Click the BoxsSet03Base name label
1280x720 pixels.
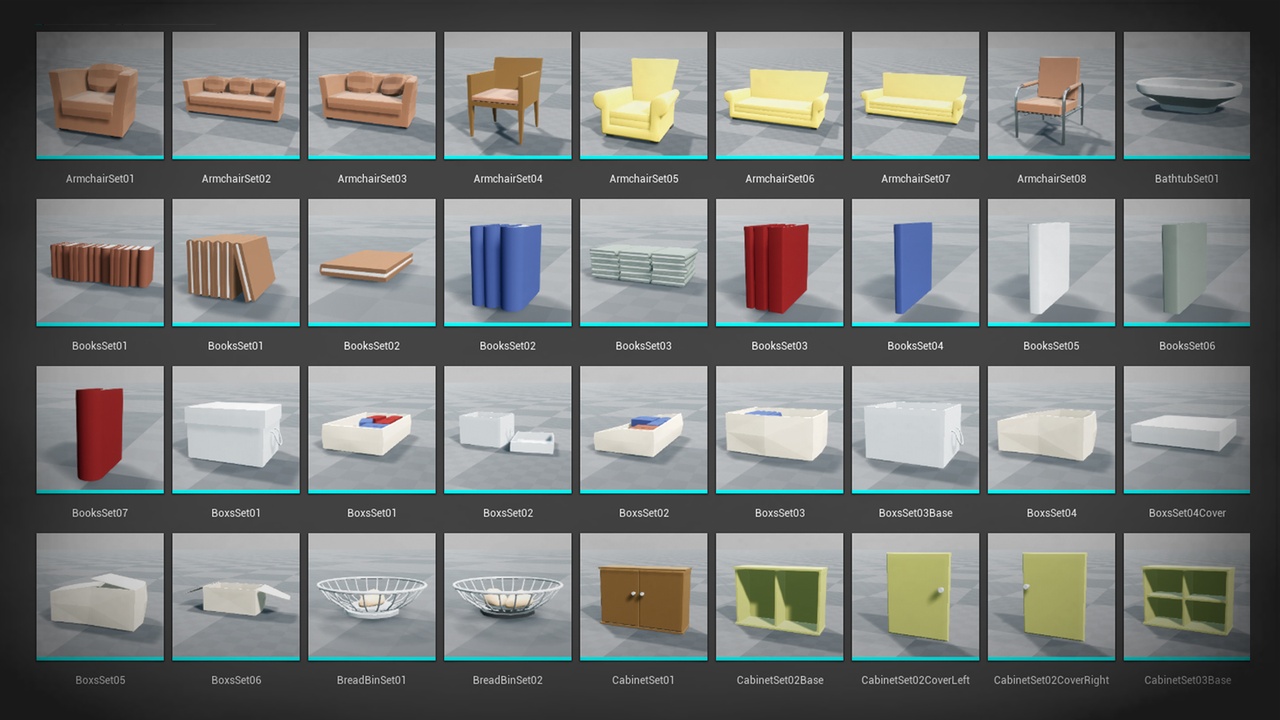[916, 513]
